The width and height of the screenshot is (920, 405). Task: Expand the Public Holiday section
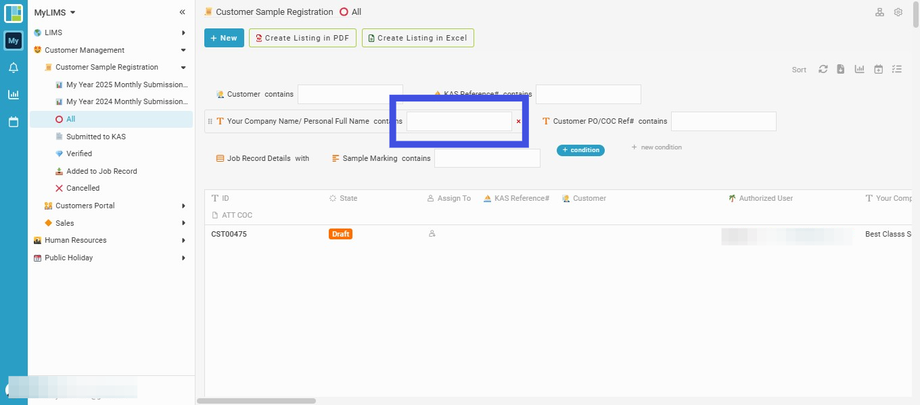pyautogui.click(x=184, y=258)
